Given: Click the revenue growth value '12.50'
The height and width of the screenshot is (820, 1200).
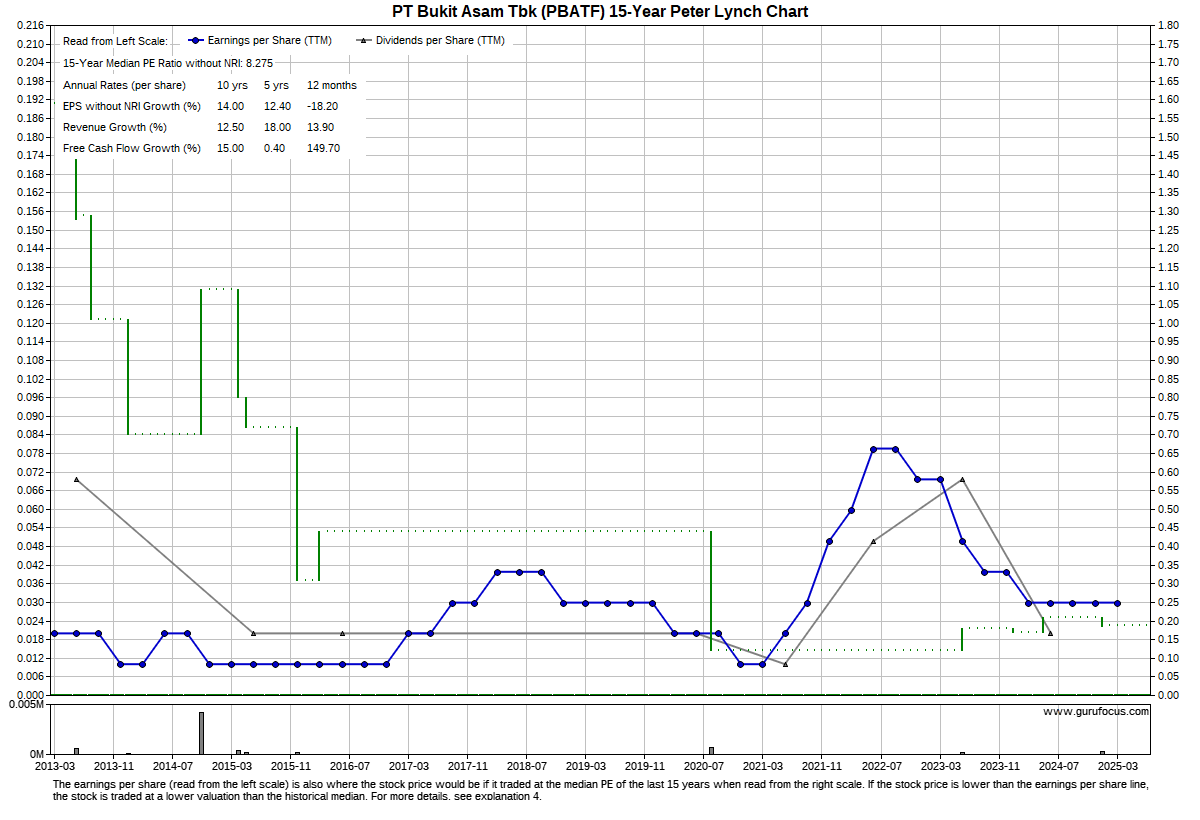Looking at the screenshot, I should pos(230,127).
